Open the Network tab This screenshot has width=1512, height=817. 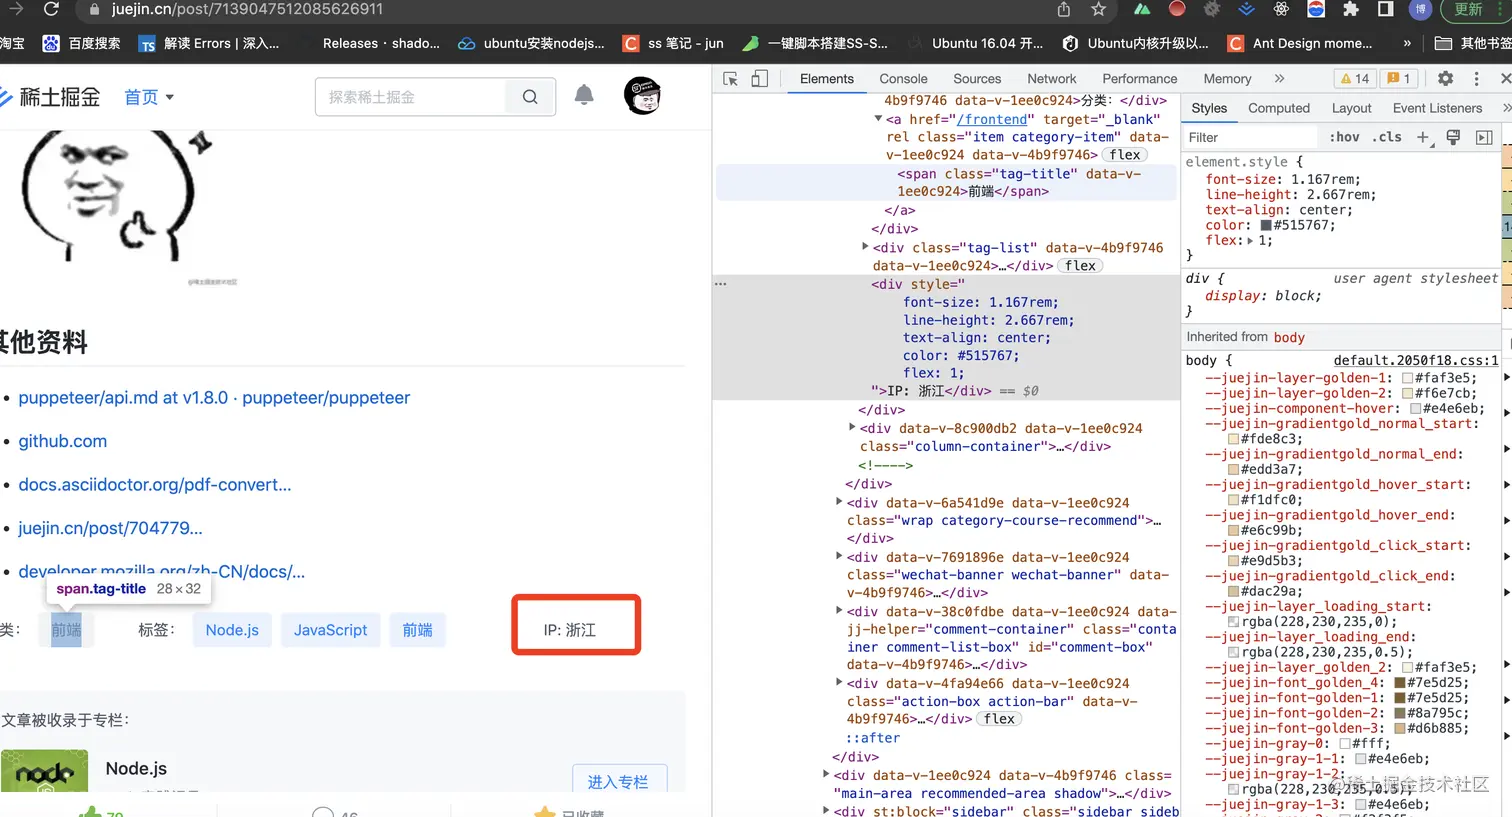pyautogui.click(x=1052, y=79)
